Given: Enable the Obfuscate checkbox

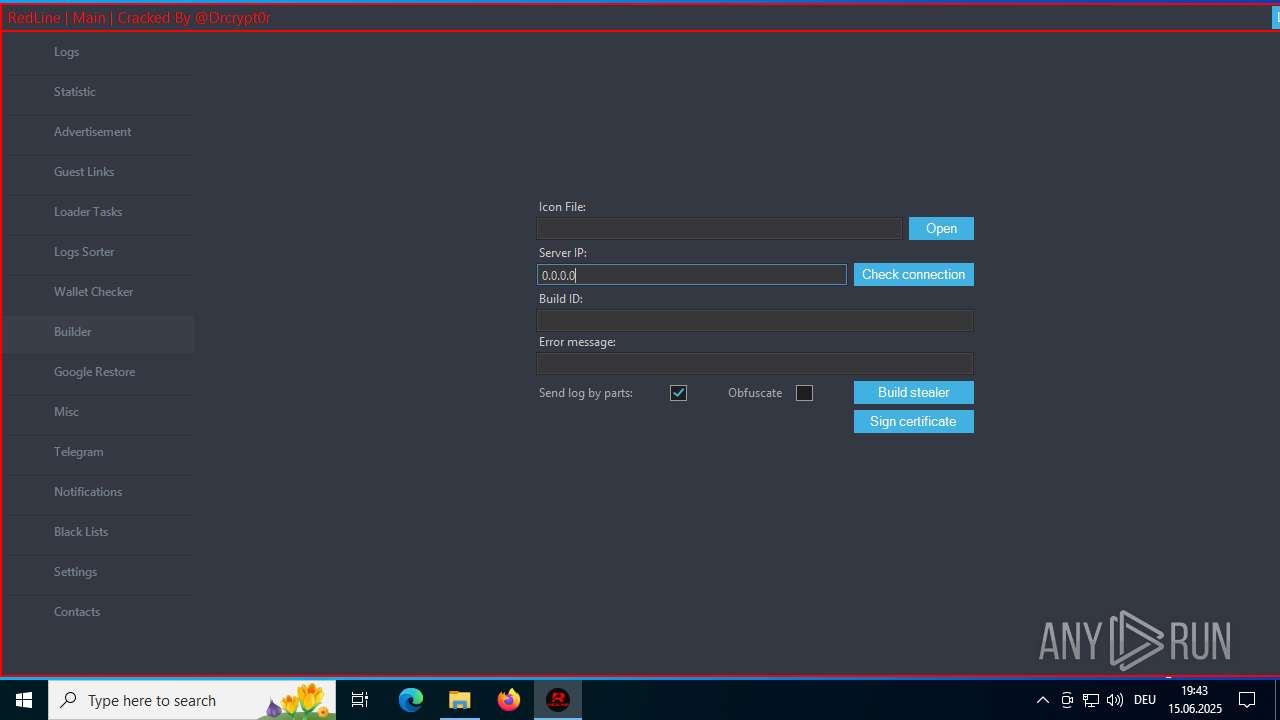Looking at the screenshot, I should [804, 393].
